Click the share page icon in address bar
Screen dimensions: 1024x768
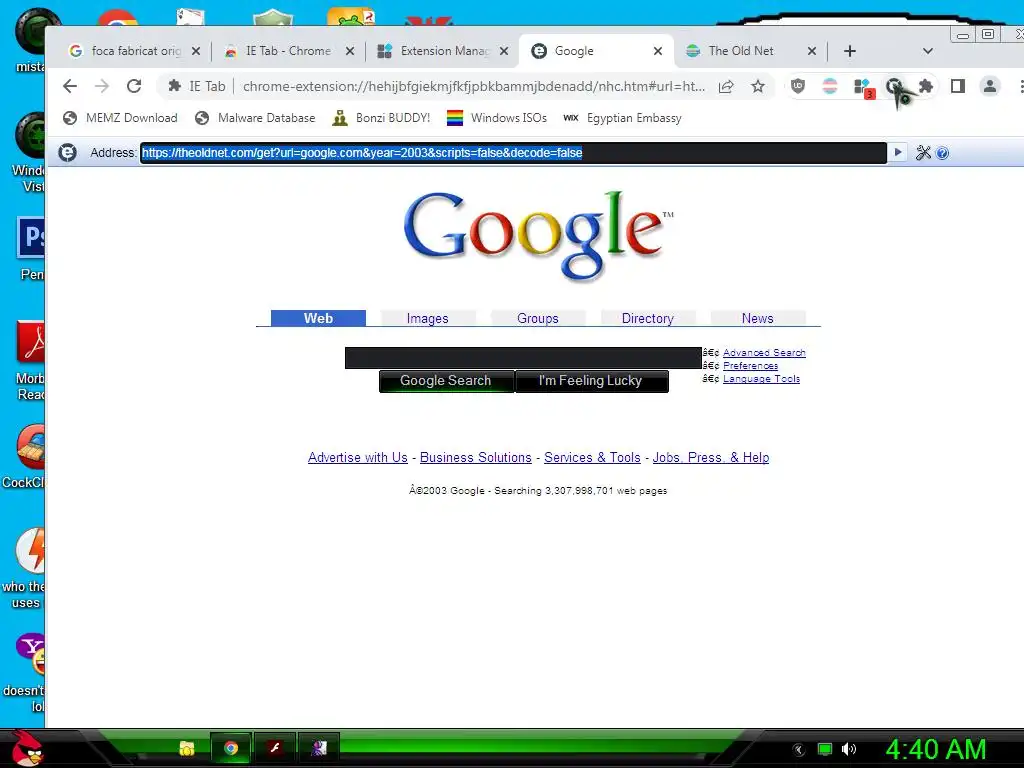pos(726,86)
